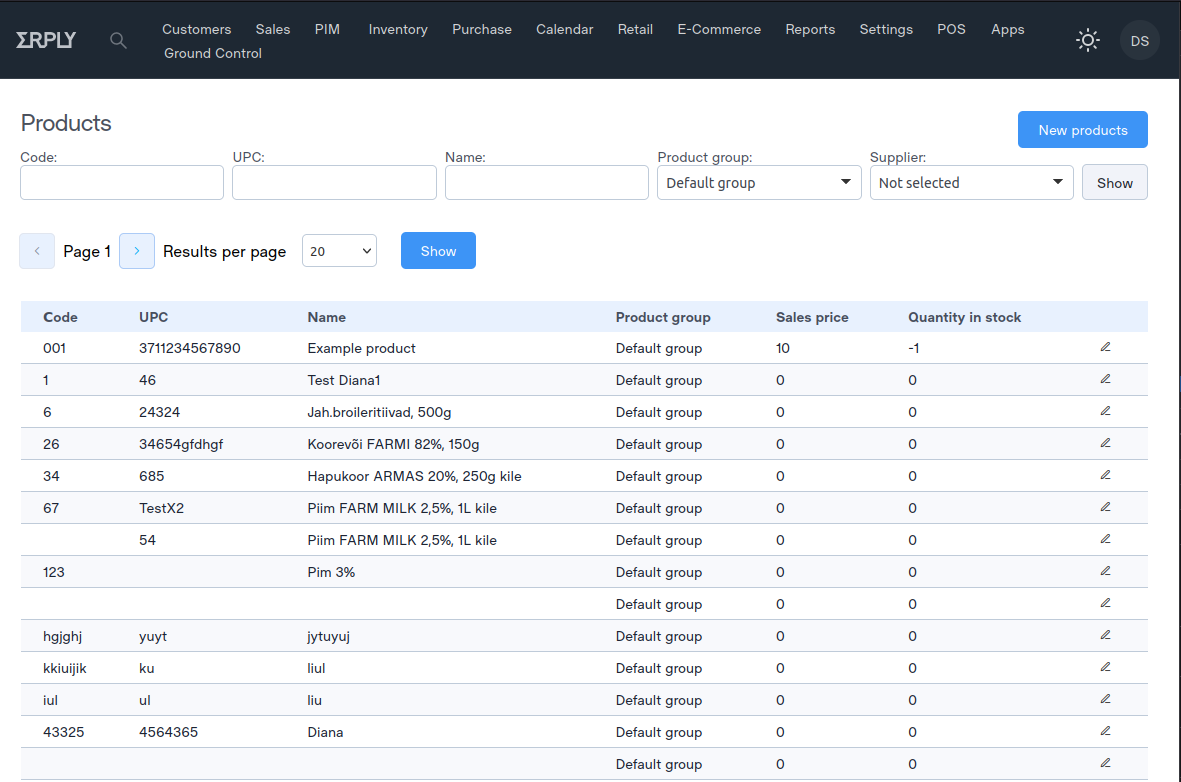Screen dimensions: 1181x782
Task: Go to previous page of results
Action: coord(37,251)
